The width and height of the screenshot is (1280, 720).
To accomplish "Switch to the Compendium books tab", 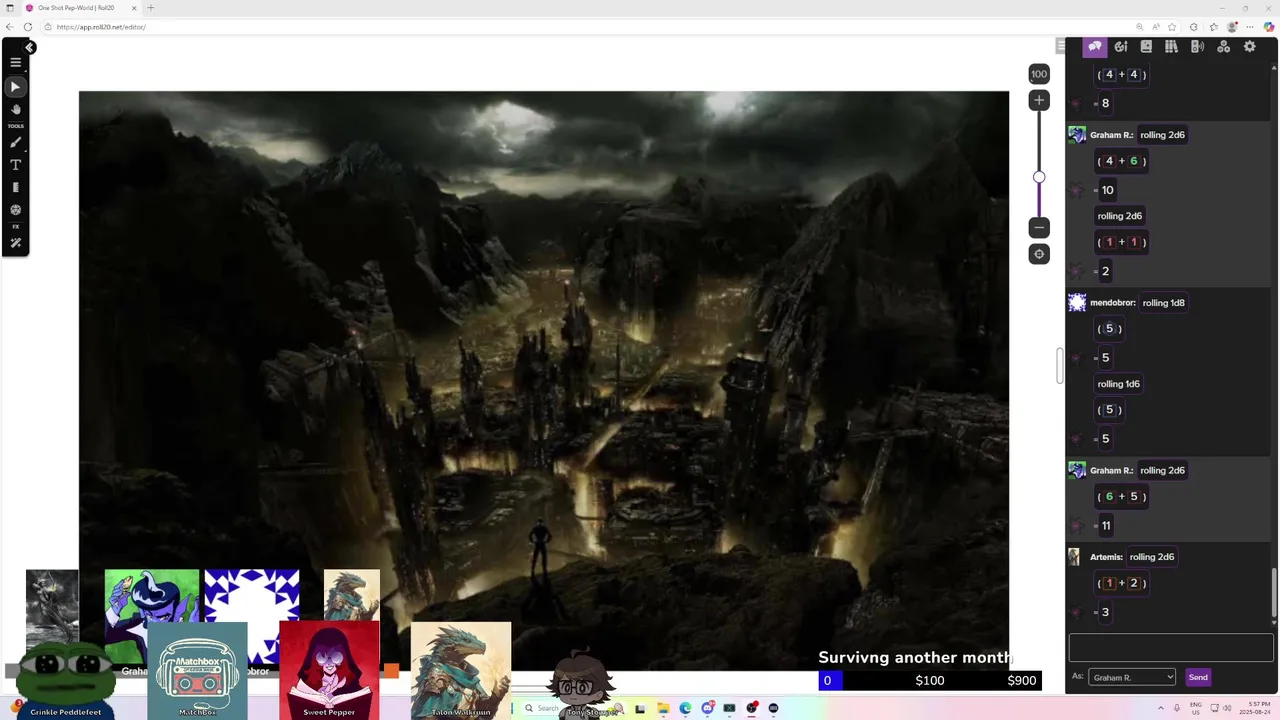I will (1171, 47).
